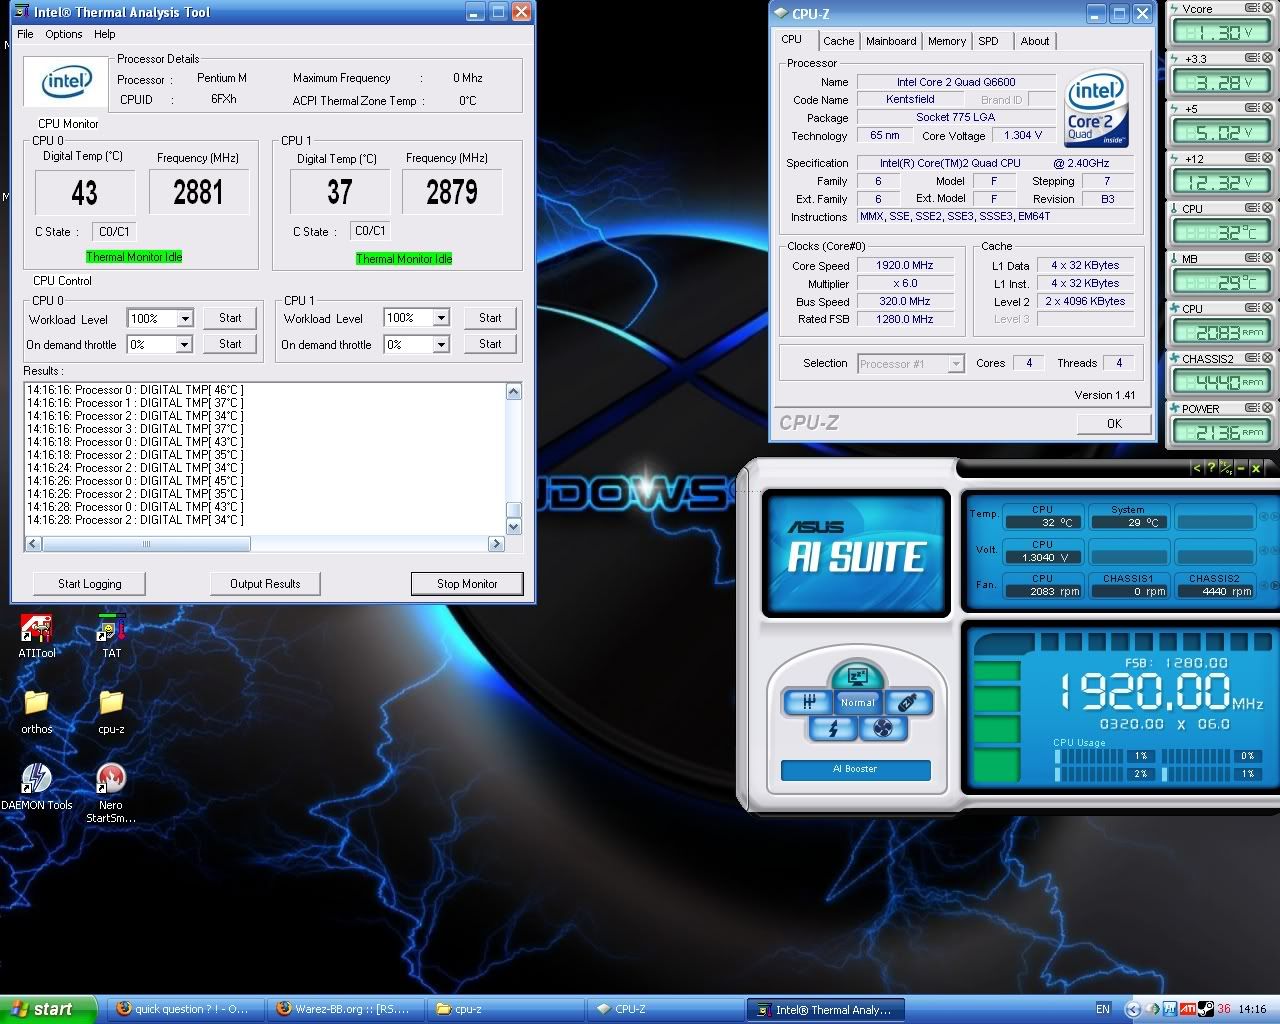Click the EN language indicator
Viewport: 1280px width, 1024px height.
click(x=1103, y=1009)
